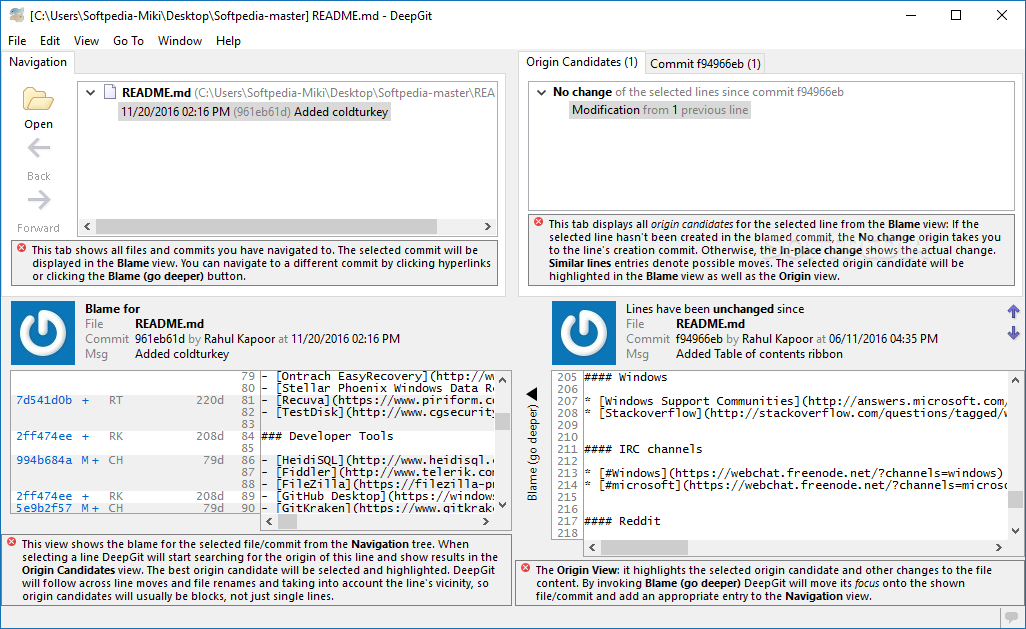Screen dimensions: 1026x629
Task: Collapse the README.md tree node
Action: tap(90, 93)
